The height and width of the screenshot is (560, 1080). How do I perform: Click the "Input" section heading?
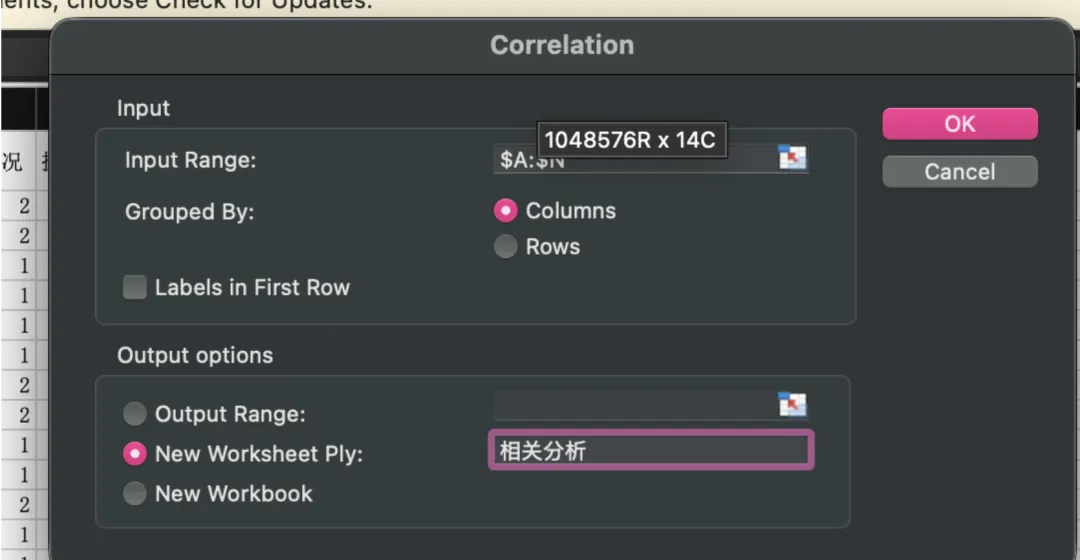pos(143,108)
